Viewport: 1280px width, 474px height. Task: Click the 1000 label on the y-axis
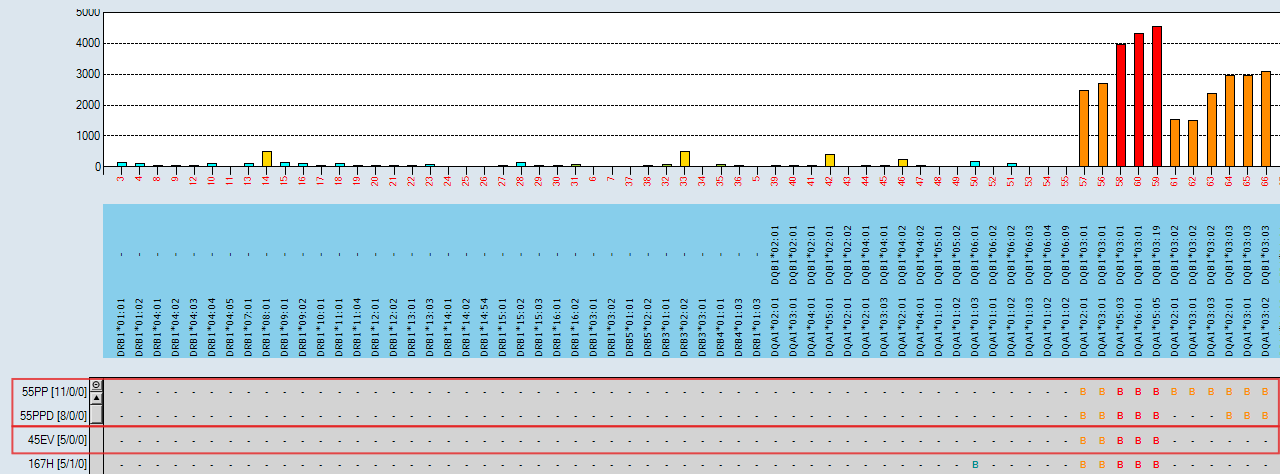tap(87, 135)
